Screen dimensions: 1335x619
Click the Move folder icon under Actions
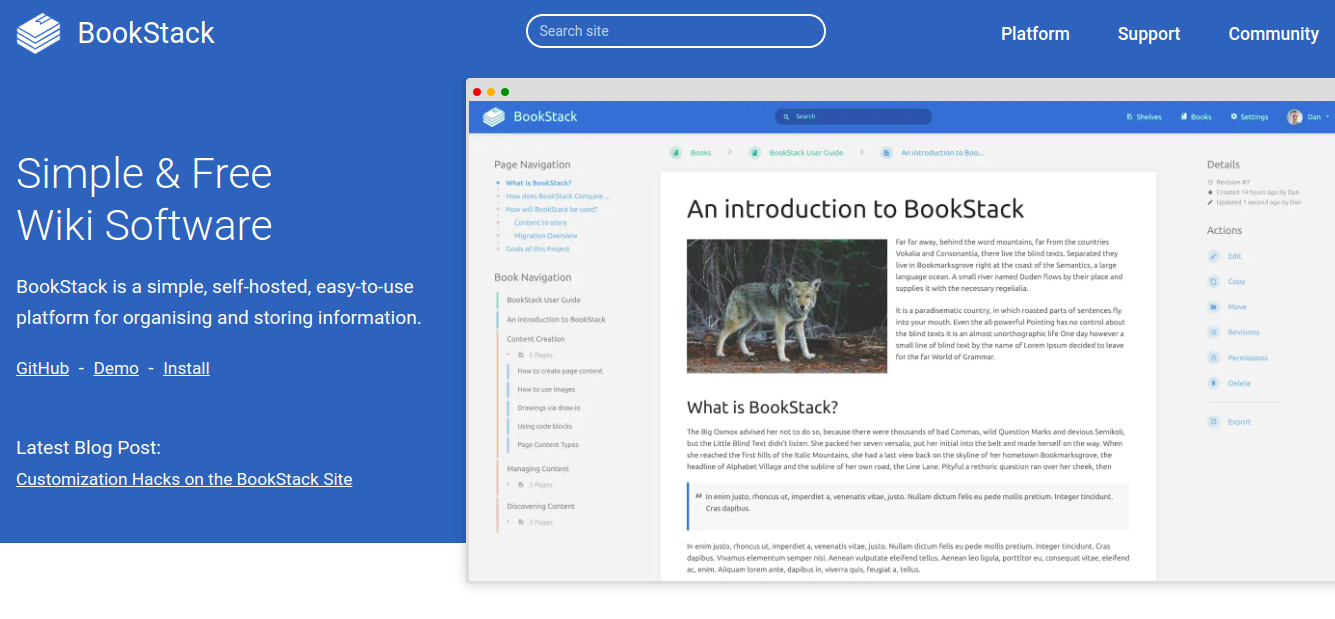pos(1213,307)
